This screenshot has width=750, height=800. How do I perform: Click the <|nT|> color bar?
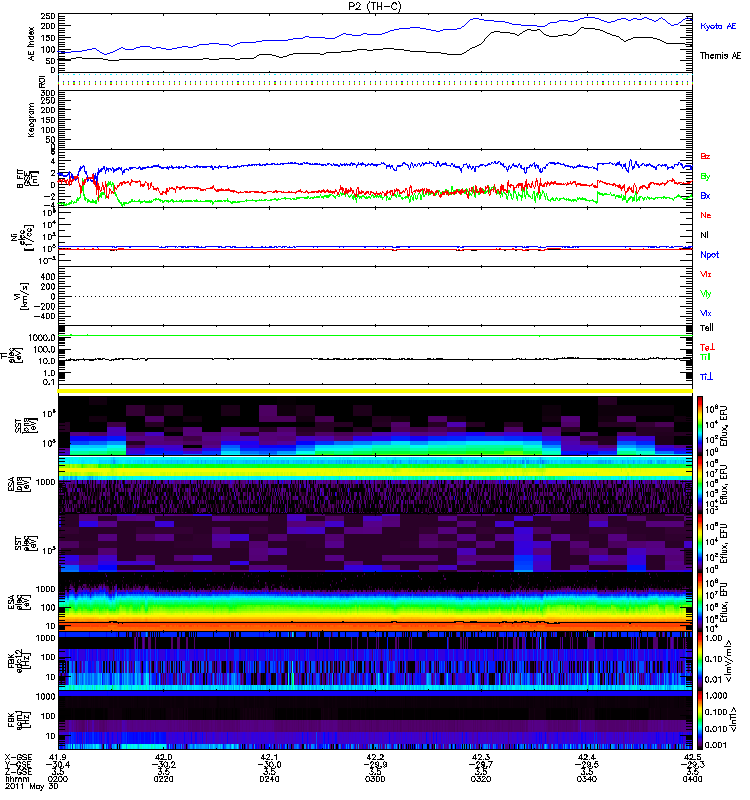[700, 720]
